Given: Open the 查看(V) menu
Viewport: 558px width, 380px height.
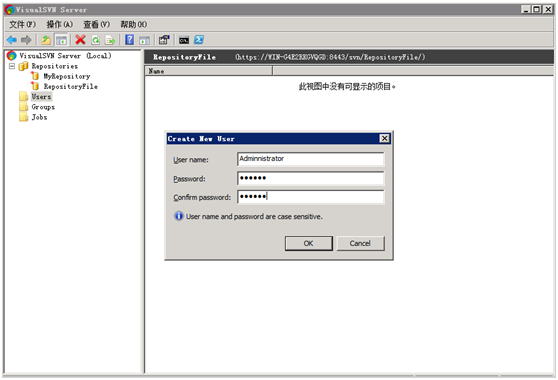Looking at the screenshot, I should [96, 25].
